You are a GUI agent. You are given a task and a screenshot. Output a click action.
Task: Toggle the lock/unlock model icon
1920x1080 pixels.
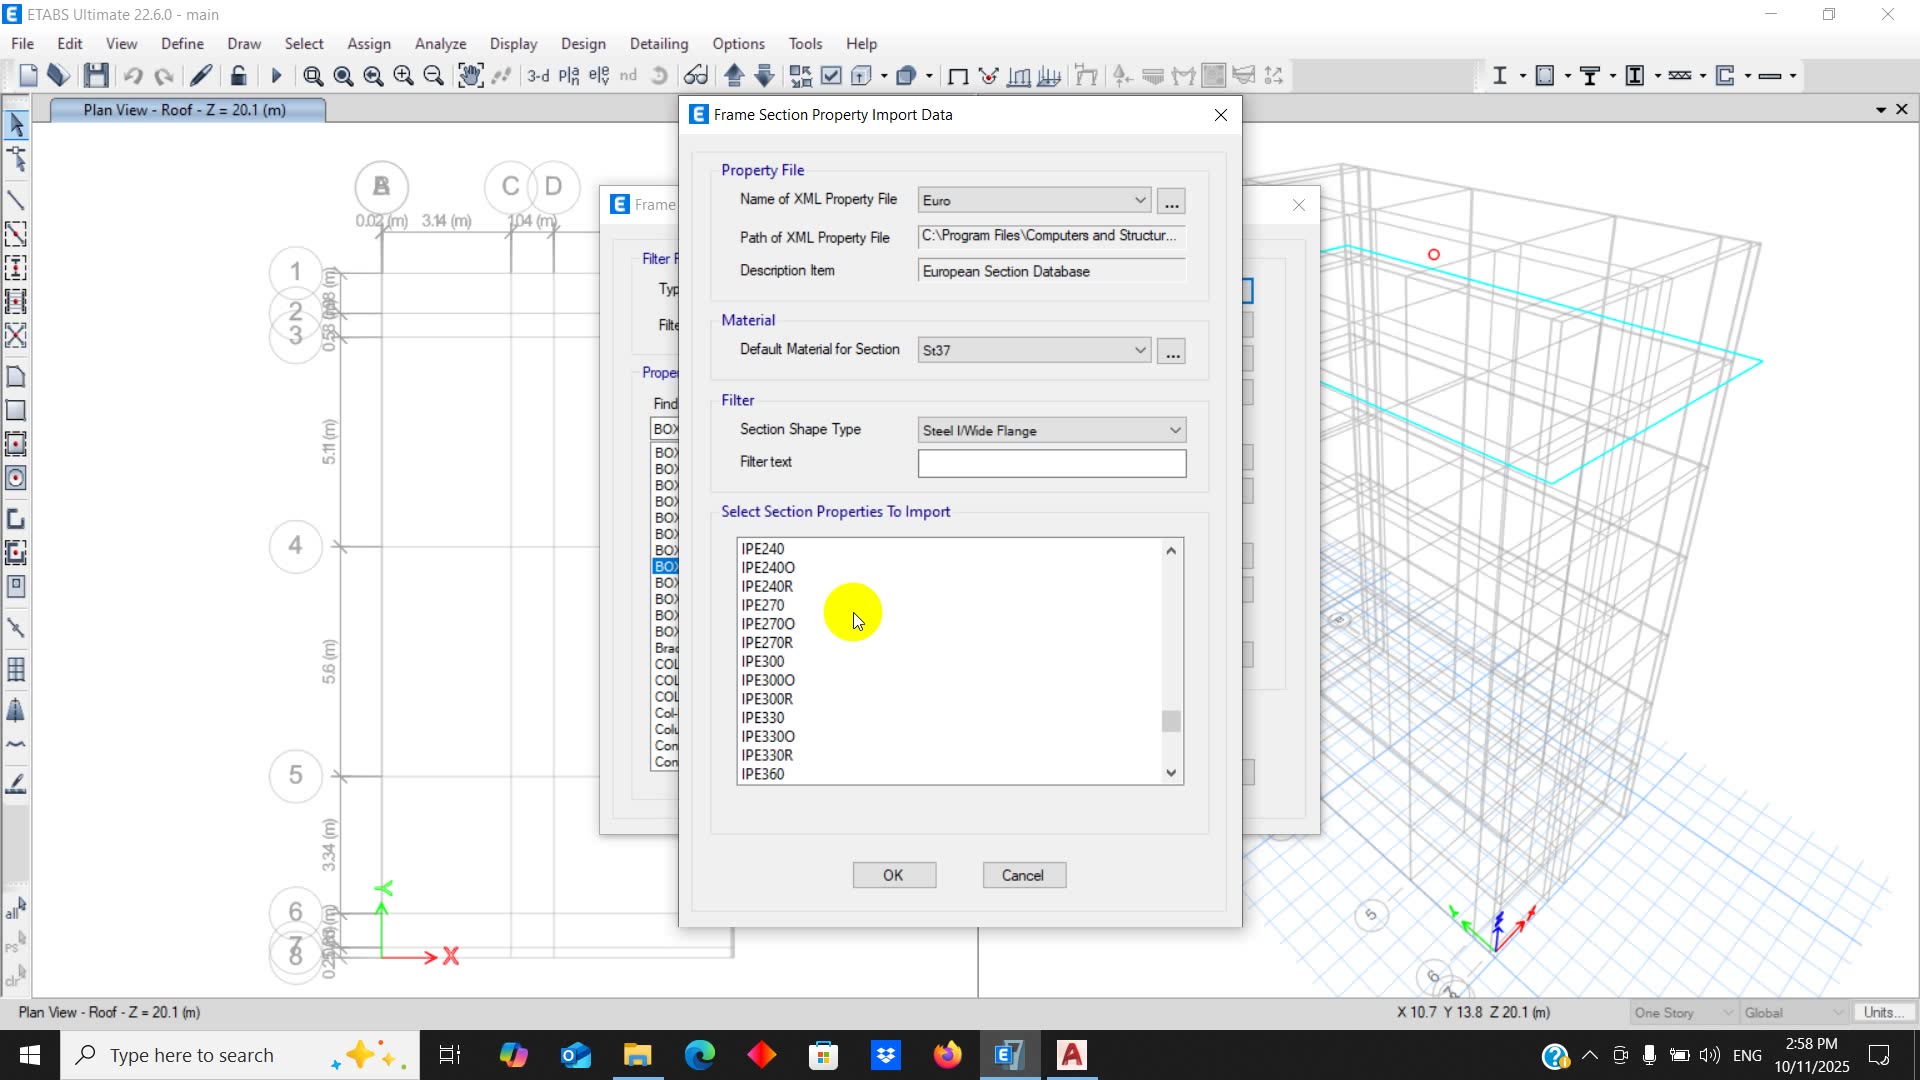pos(238,75)
